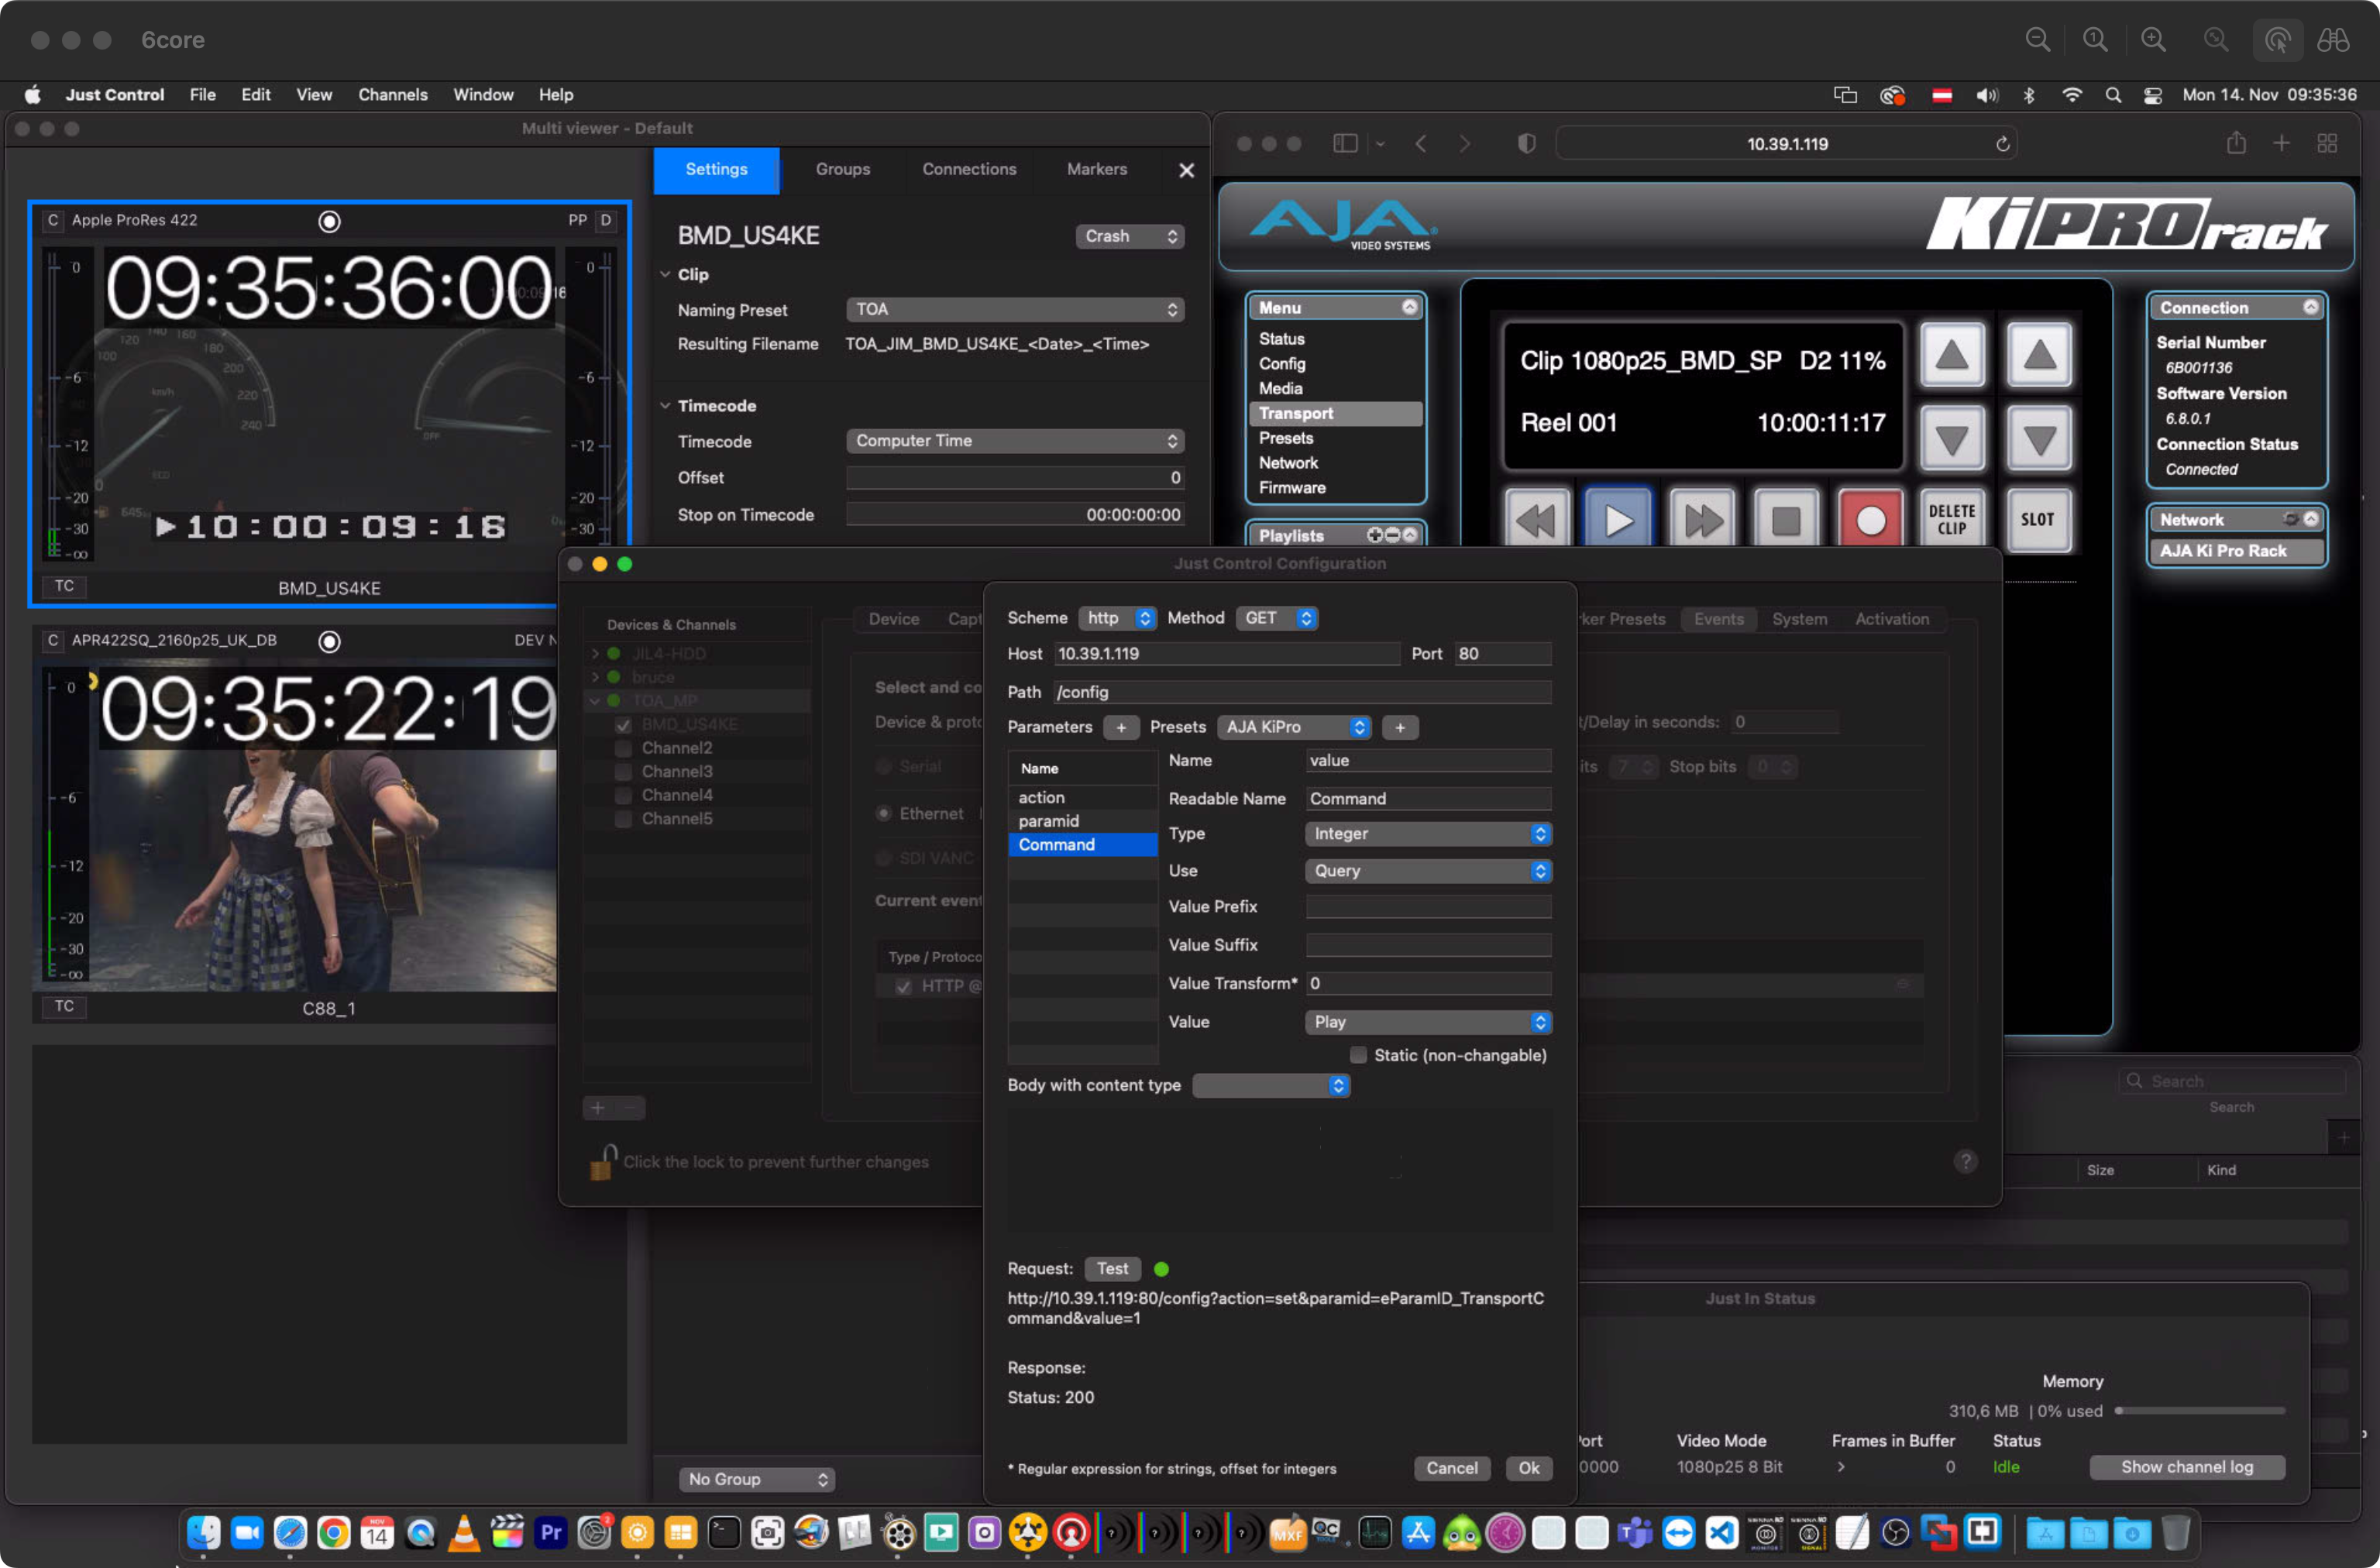
Task: Open the Timecode Computer Time dropdown
Action: tap(1015, 441)
